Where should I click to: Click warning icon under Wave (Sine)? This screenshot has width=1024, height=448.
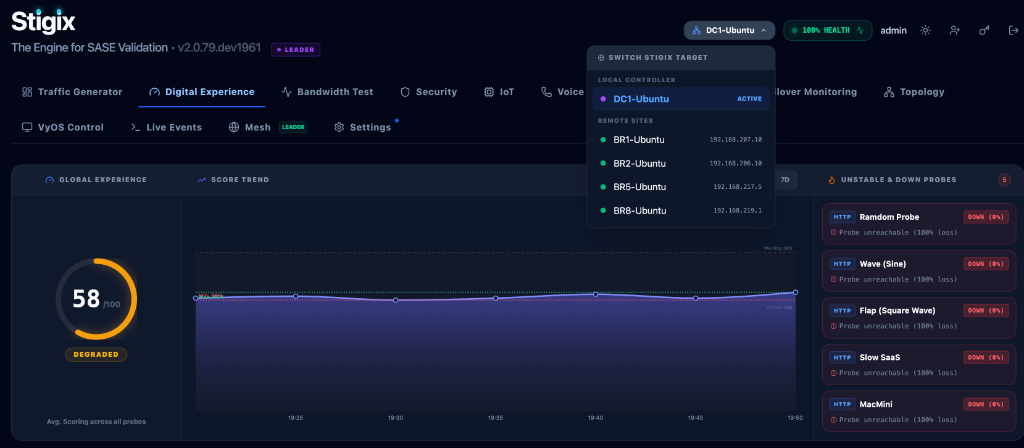click(833, 280)
